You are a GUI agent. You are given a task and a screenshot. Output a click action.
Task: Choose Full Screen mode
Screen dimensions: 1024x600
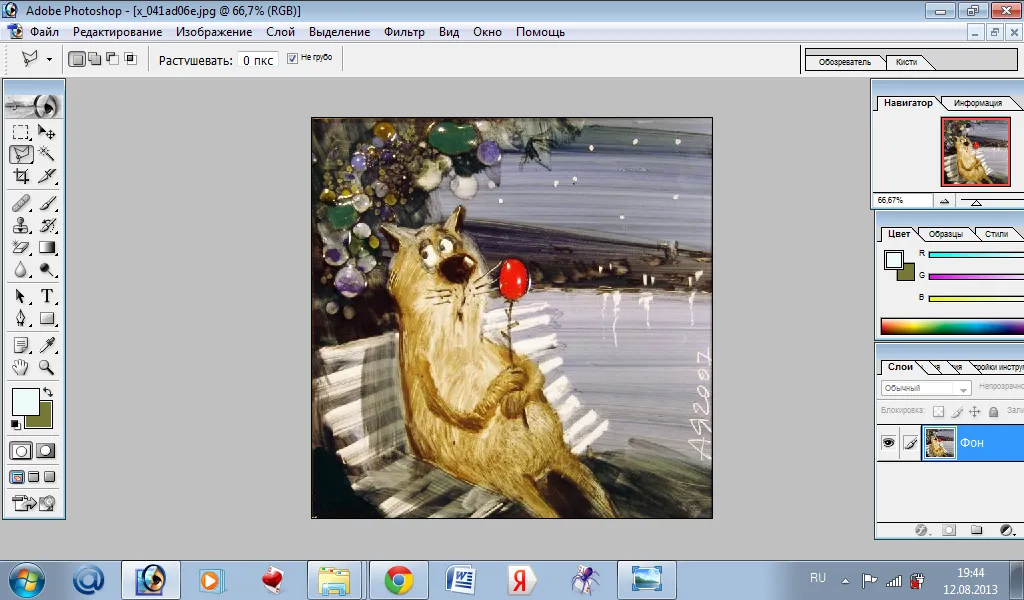[x=50, y=477]
